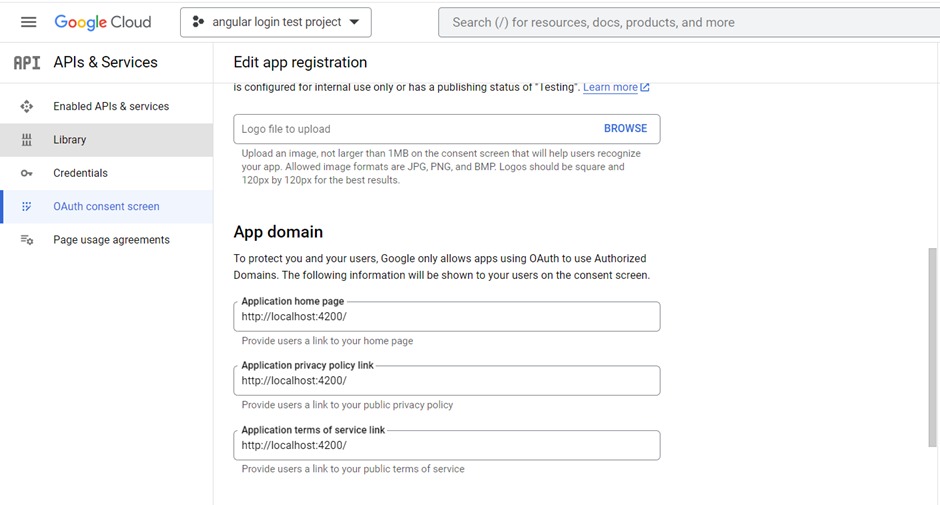Image resolution: width=940 pixels, height=505 pixels.
Task: Open the hamburger navigation menu
Action: (x=28, y=22)
